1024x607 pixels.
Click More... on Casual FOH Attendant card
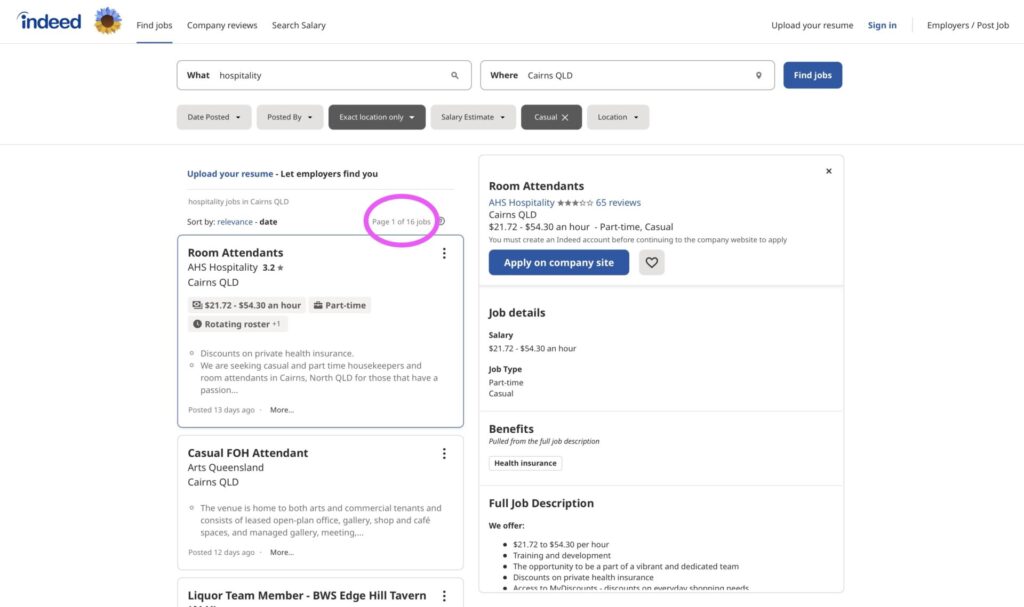[x=282, y=553]
